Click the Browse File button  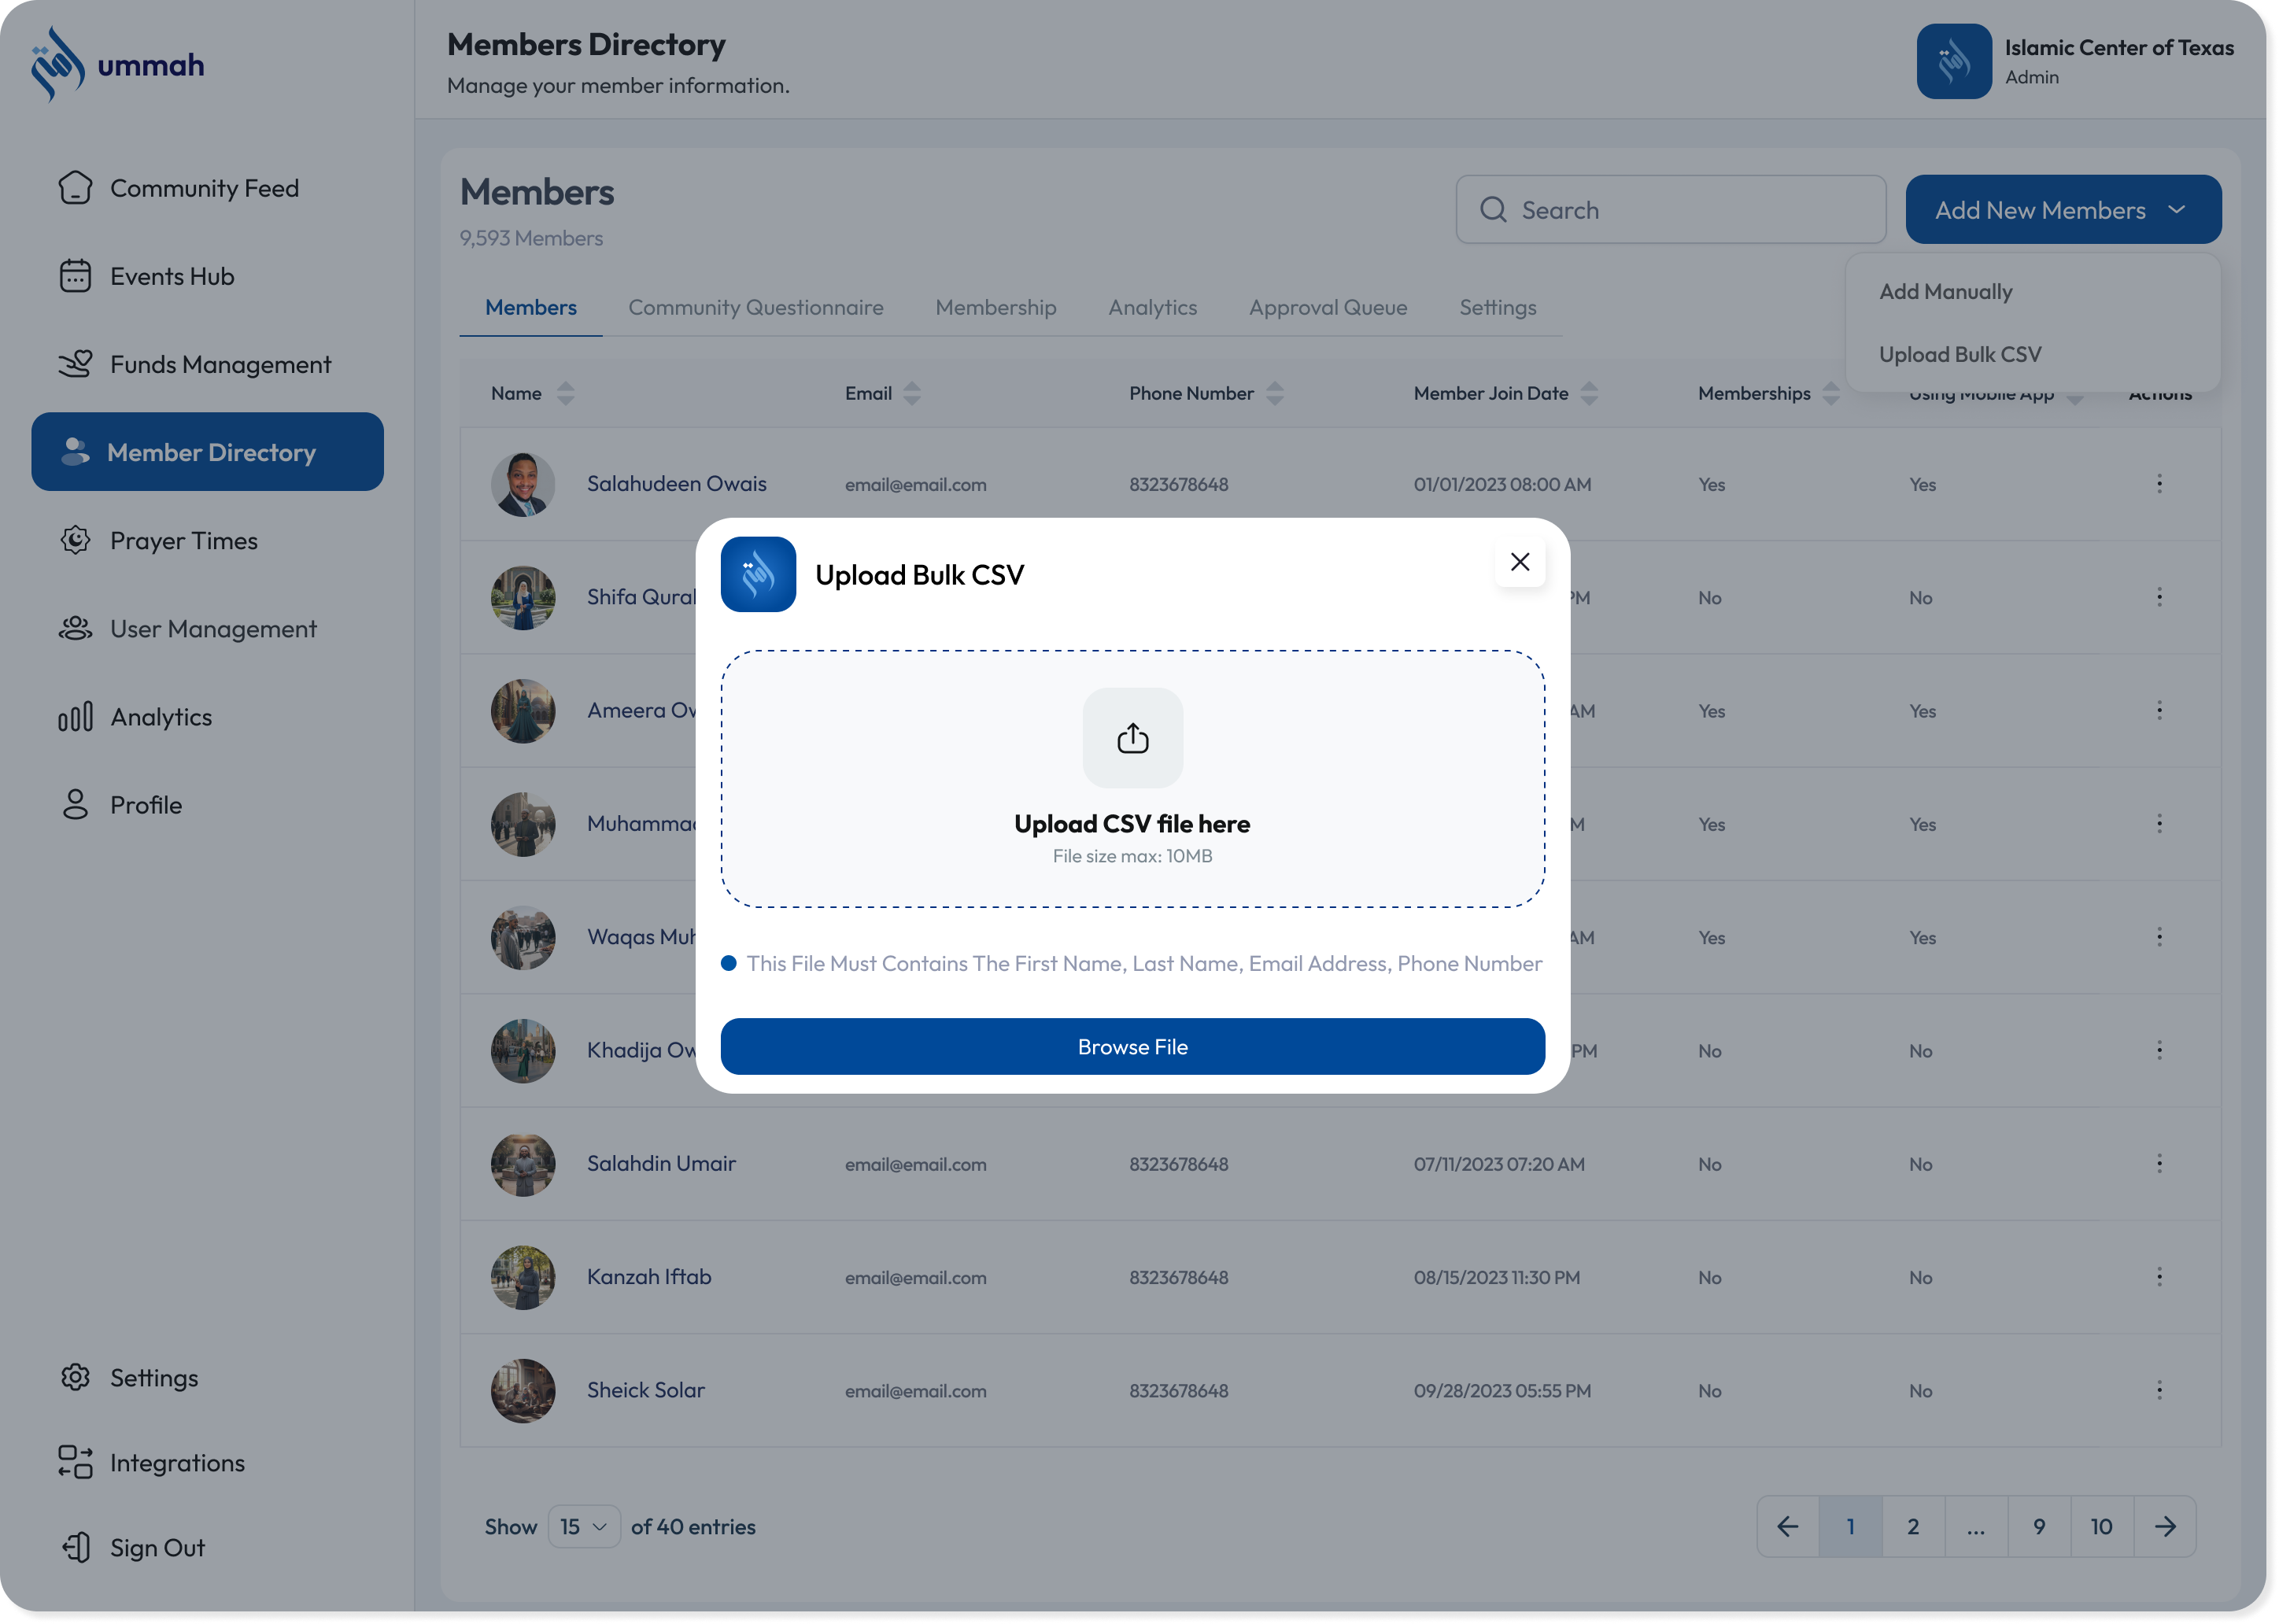[1133, 1047]
